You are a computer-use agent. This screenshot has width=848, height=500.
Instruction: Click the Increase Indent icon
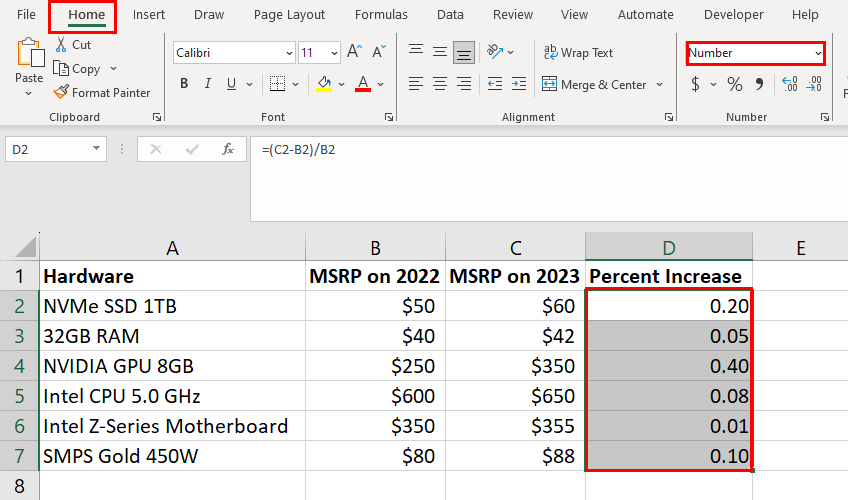click(519, 84)
